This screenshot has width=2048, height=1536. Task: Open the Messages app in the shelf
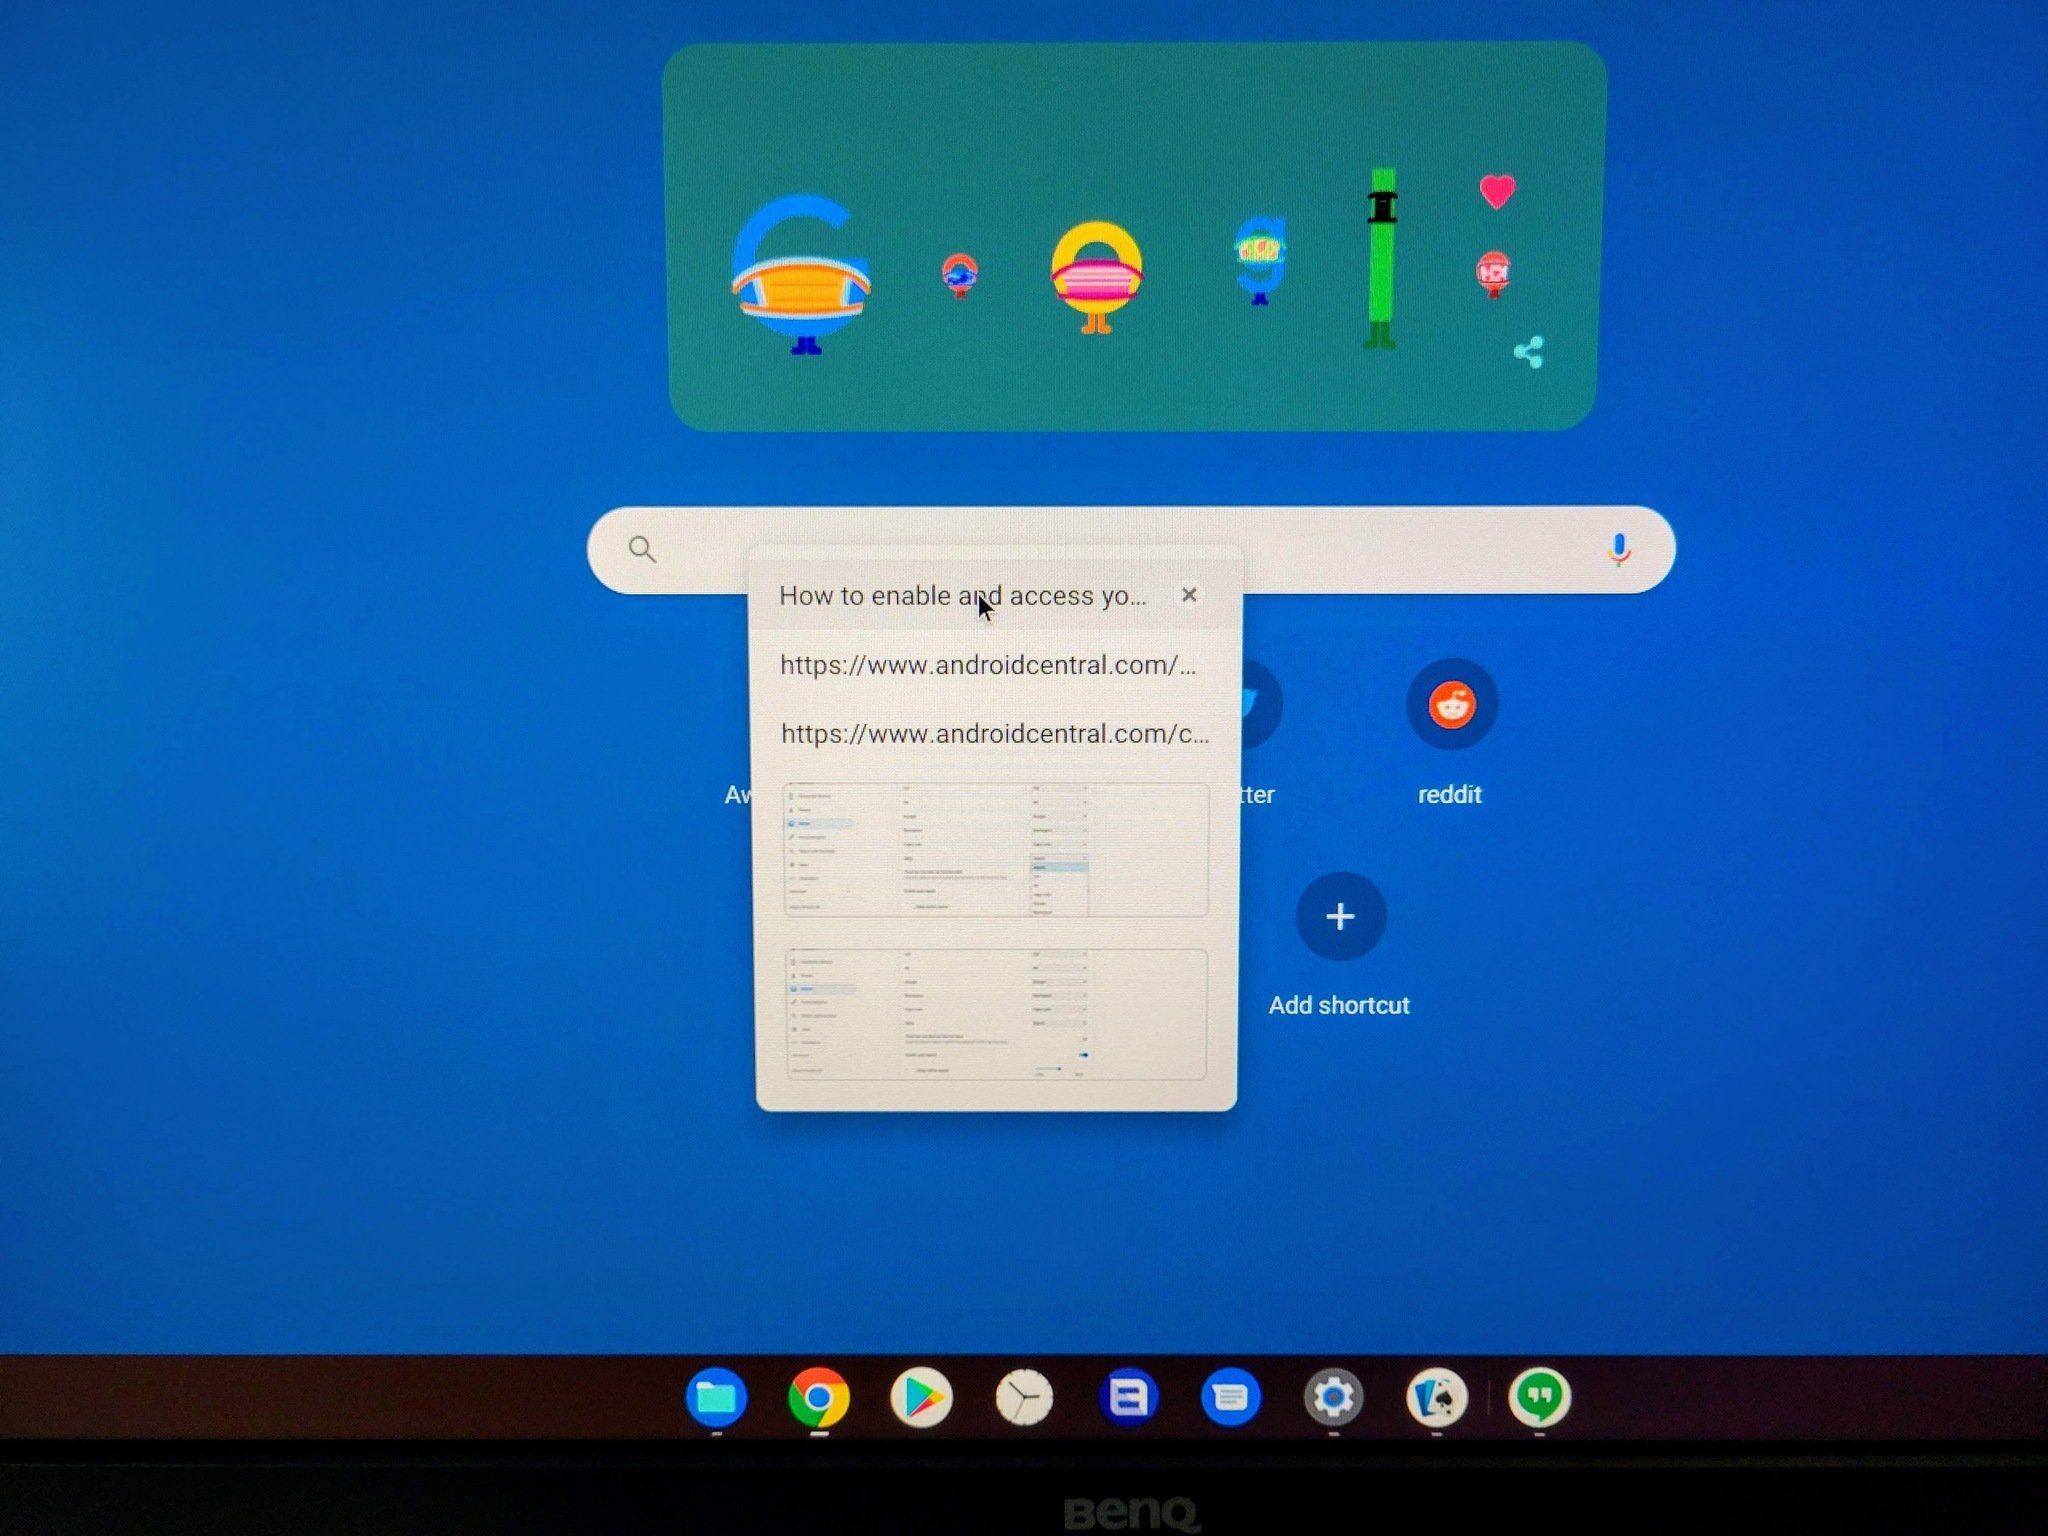1231,1397
